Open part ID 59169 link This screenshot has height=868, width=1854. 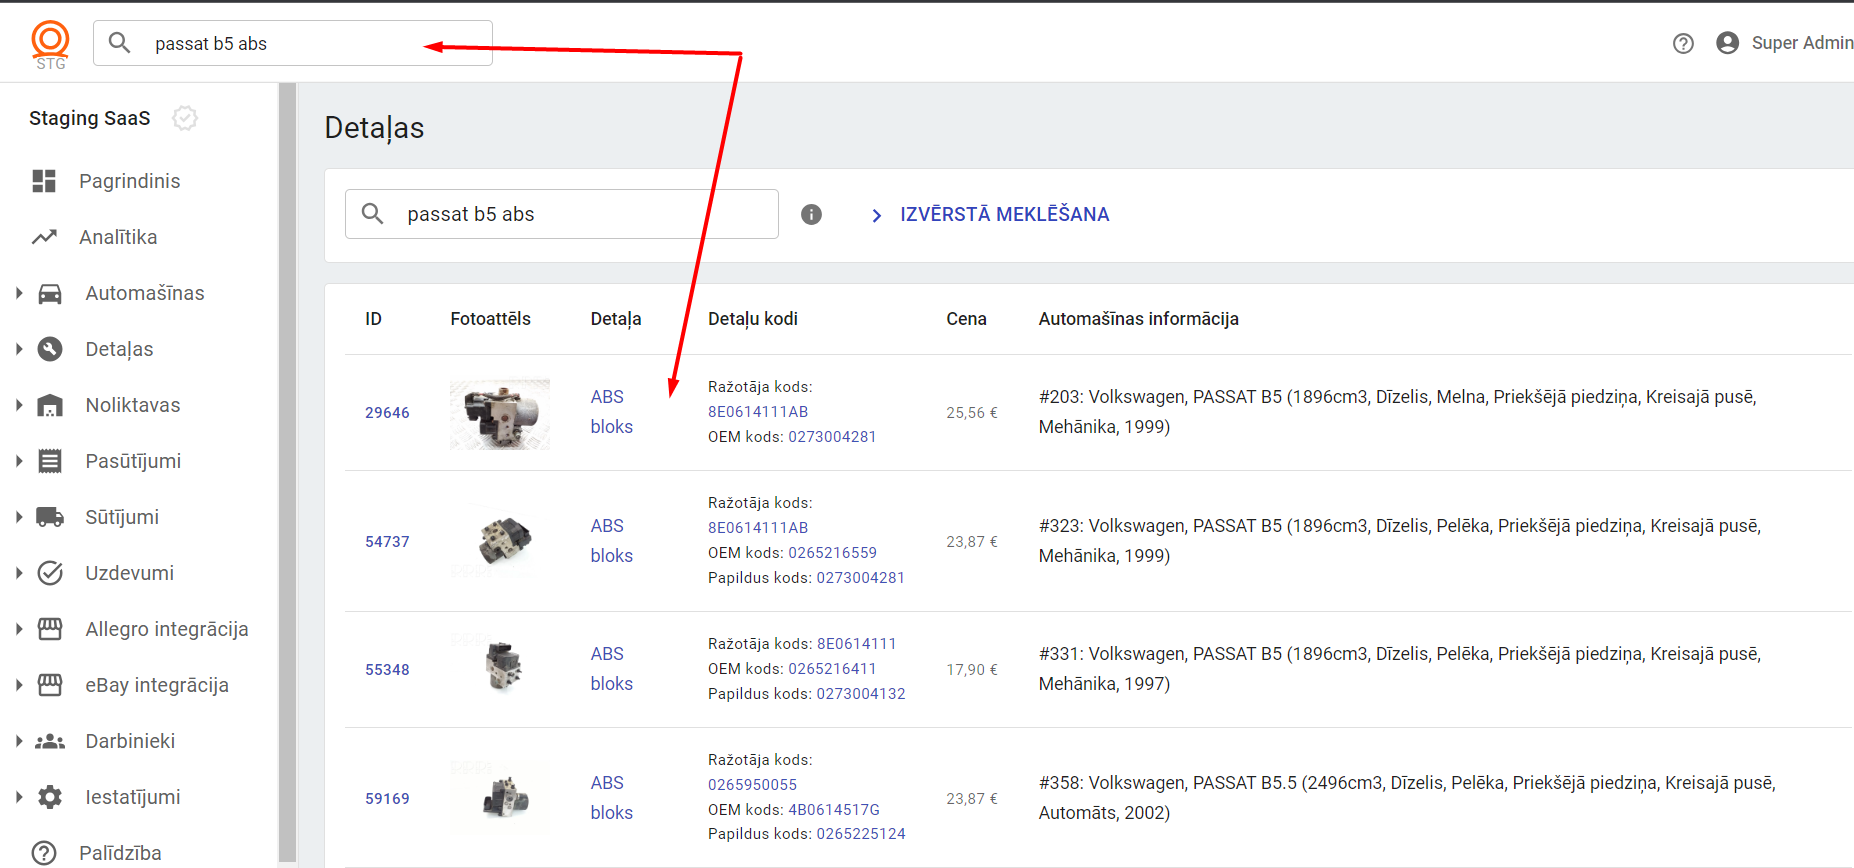point(387,799)
